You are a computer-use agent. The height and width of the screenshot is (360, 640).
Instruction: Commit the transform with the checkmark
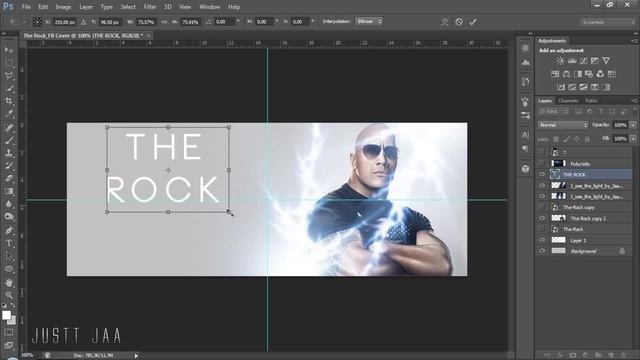point(473,22)
